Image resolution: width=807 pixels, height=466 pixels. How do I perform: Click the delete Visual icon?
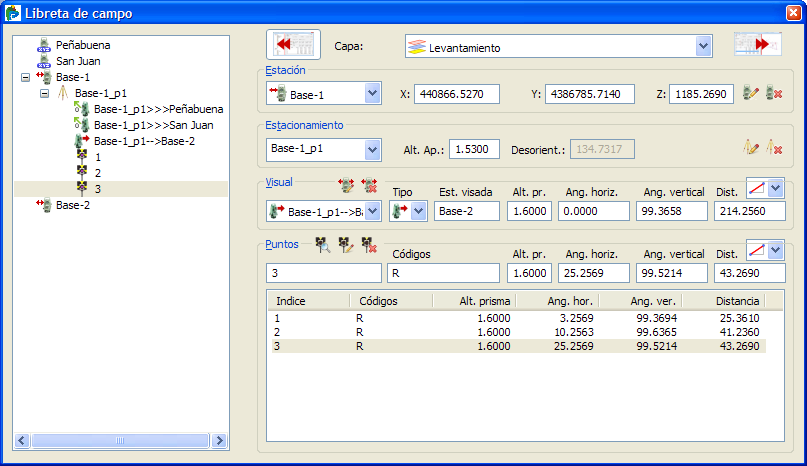368,185
